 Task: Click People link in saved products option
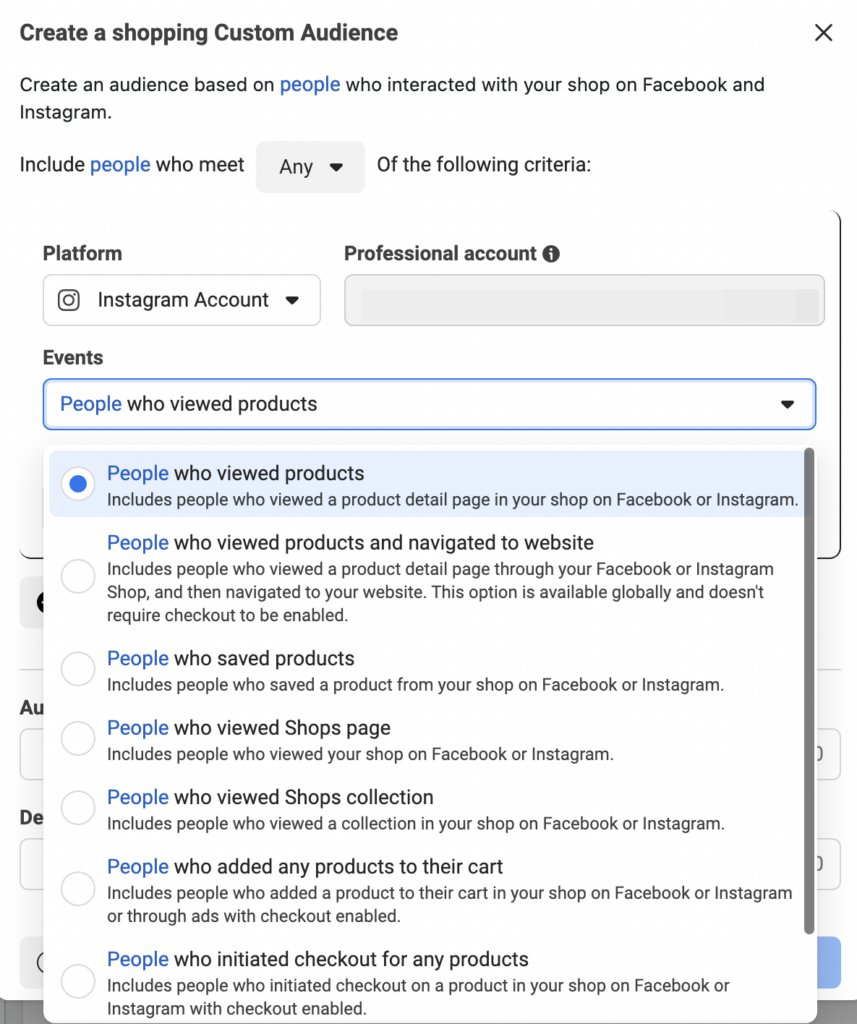click(138, 659)
